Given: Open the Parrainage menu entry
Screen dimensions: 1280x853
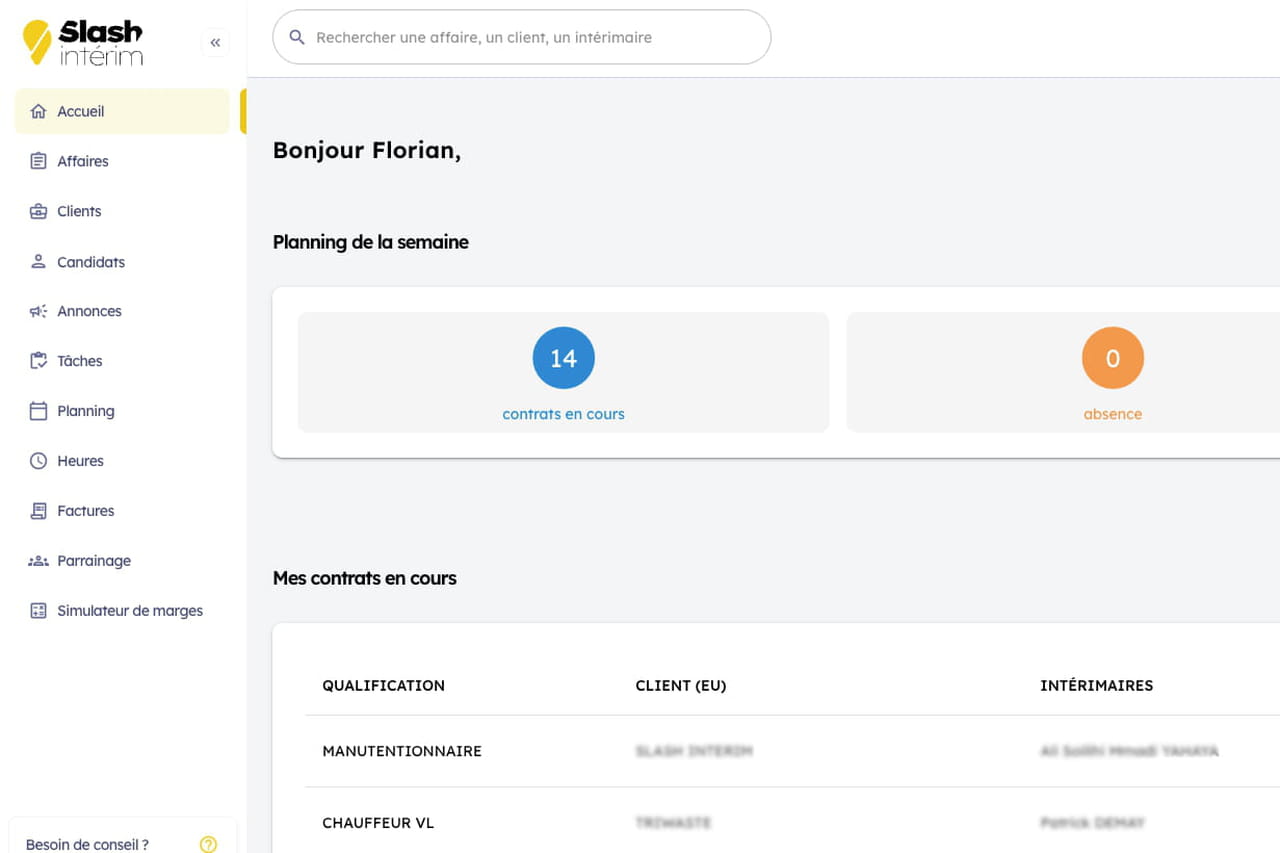Looking at the screenshot, I should (92, 561).
